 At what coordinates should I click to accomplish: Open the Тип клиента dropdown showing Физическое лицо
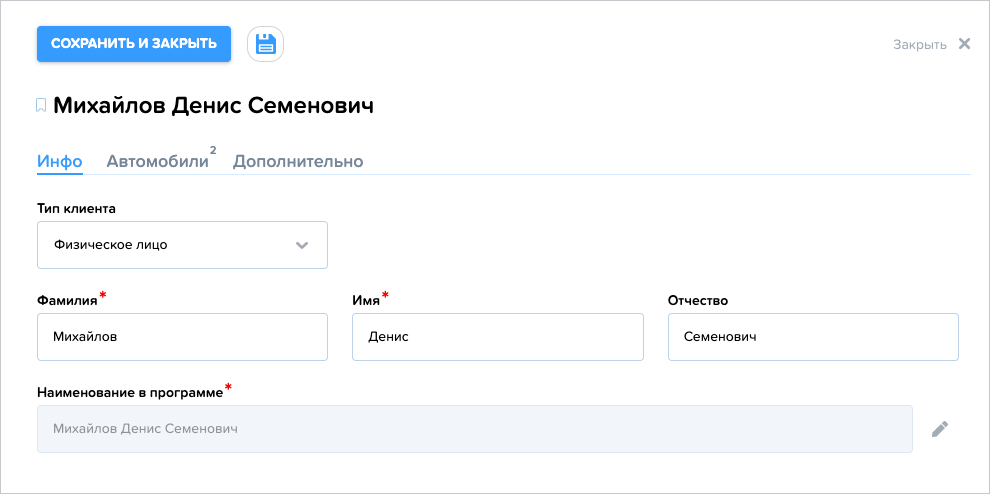click(x=182, y=244)
